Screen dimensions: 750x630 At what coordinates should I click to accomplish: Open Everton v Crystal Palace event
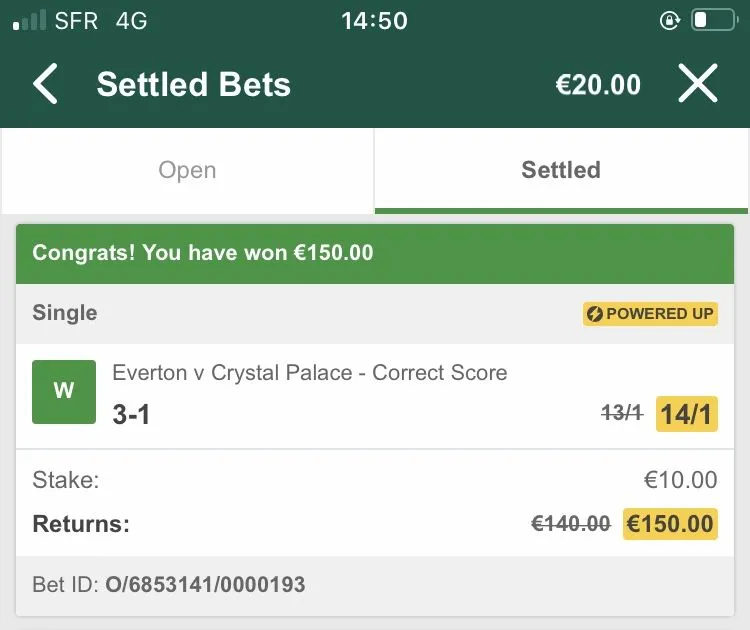(310, 373)
